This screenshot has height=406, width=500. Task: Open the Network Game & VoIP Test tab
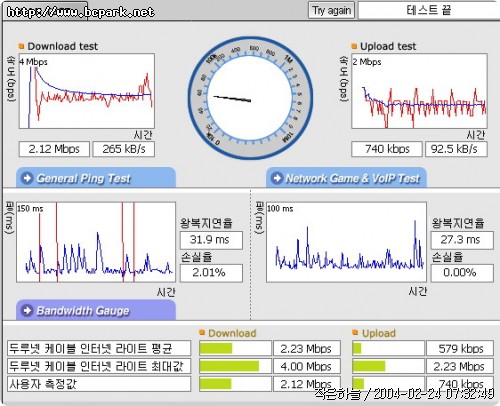point(346,178)
